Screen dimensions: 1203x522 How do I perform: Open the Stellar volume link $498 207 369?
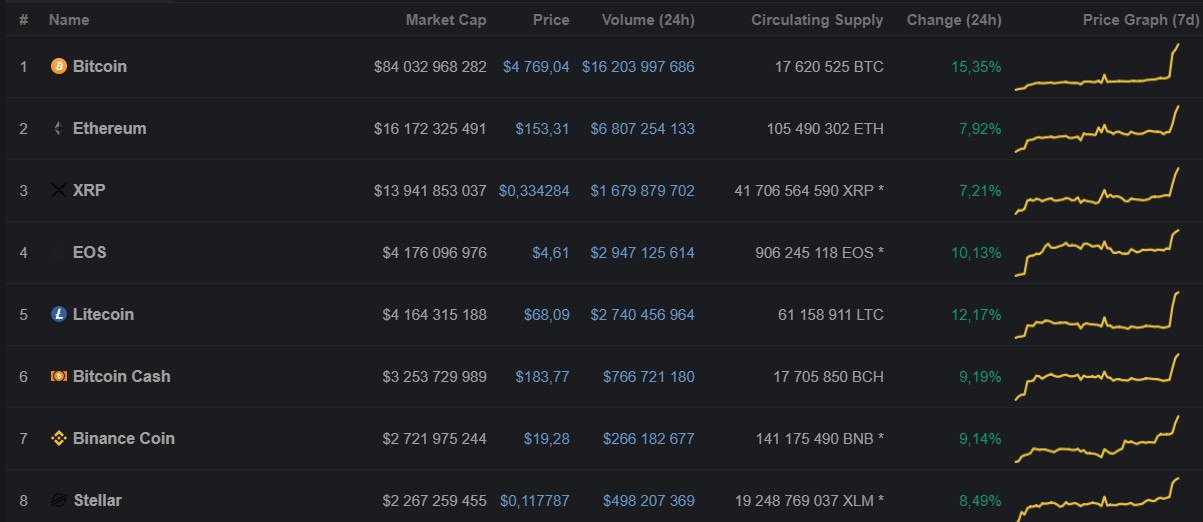649,501
